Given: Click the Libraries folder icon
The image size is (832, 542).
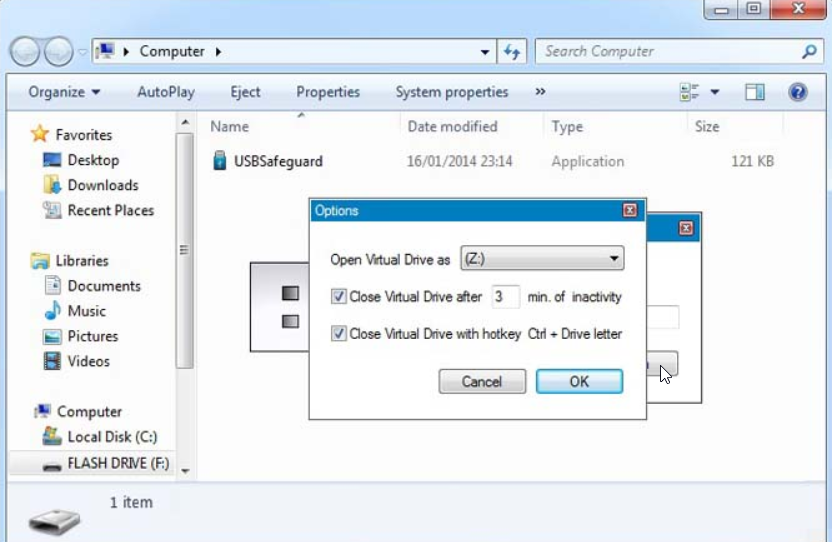Looking at the screenshot, I should click(40, 261).
